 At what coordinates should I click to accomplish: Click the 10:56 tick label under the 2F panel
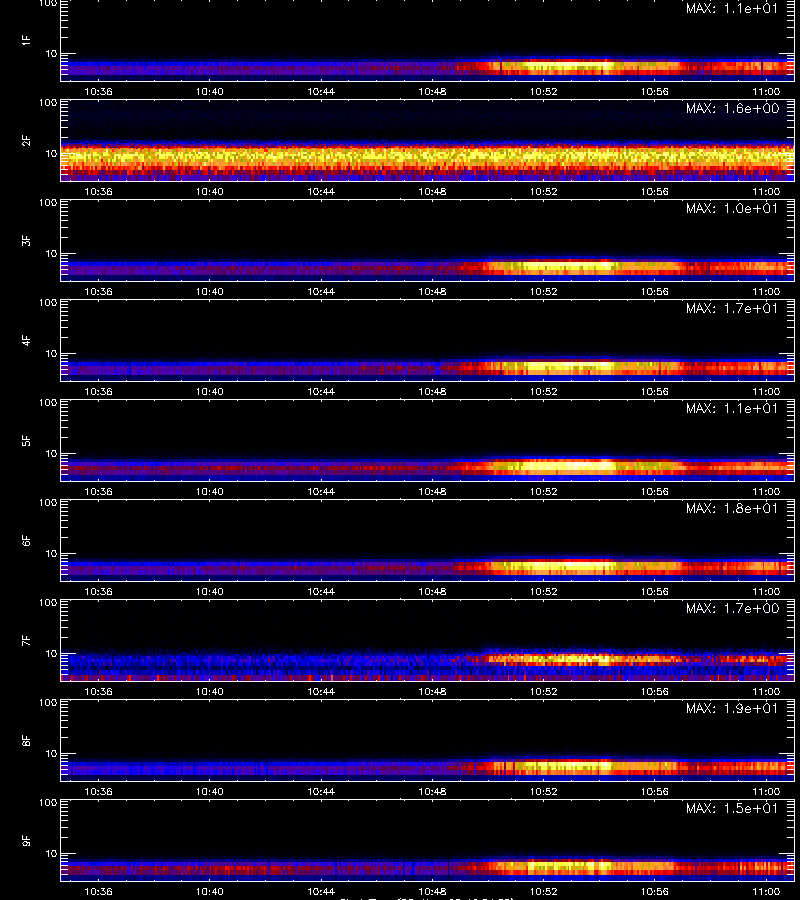(x=655, y=192)
